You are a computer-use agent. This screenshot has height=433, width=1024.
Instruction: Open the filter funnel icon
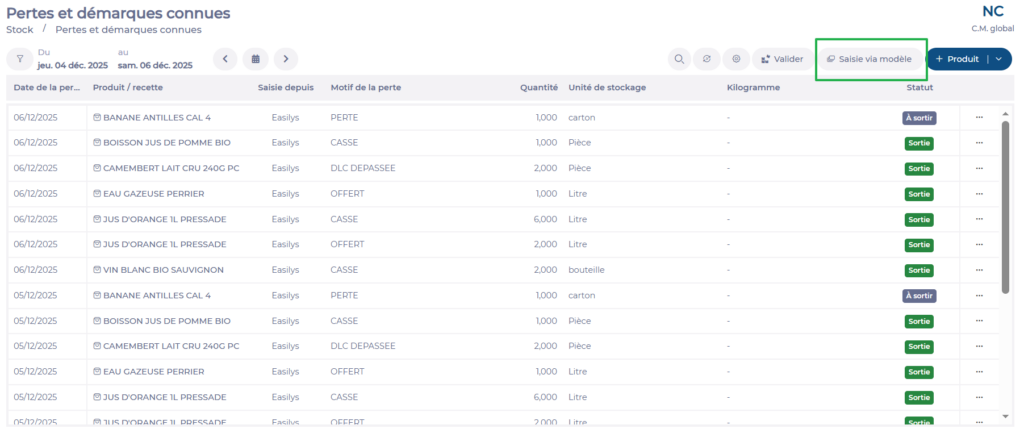19,59
